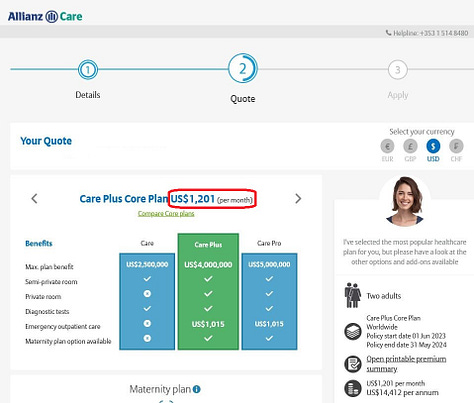
Task: Click the Policy start date 01 Jun 2023
Action: pyautogui.click(x=406, y=336)
